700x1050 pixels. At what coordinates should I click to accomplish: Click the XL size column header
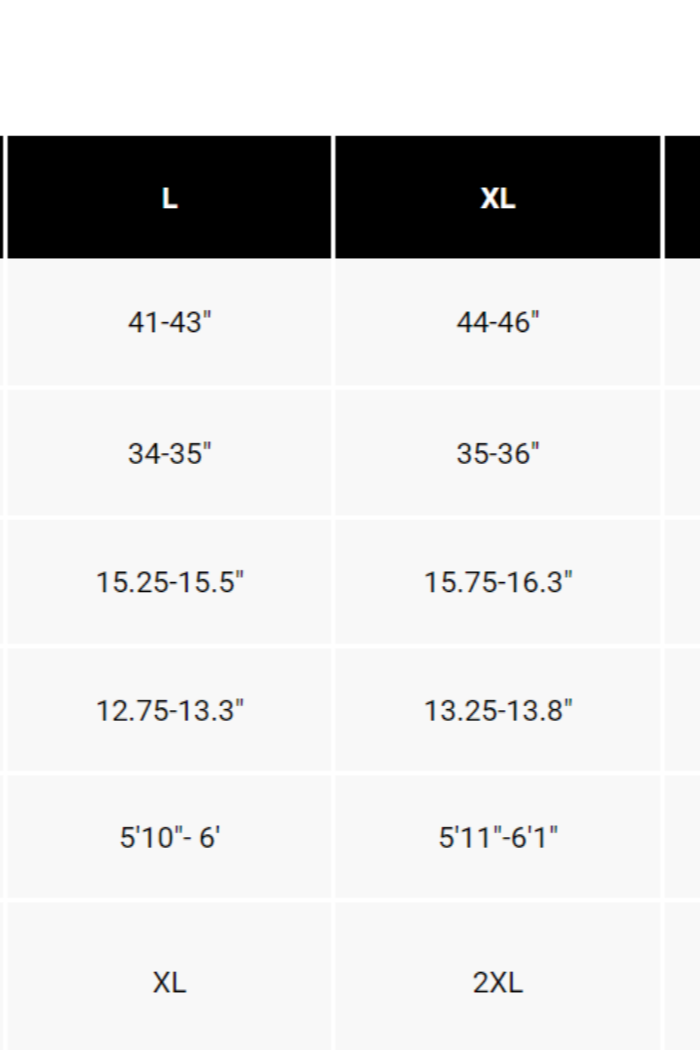[x=497, y=198]
